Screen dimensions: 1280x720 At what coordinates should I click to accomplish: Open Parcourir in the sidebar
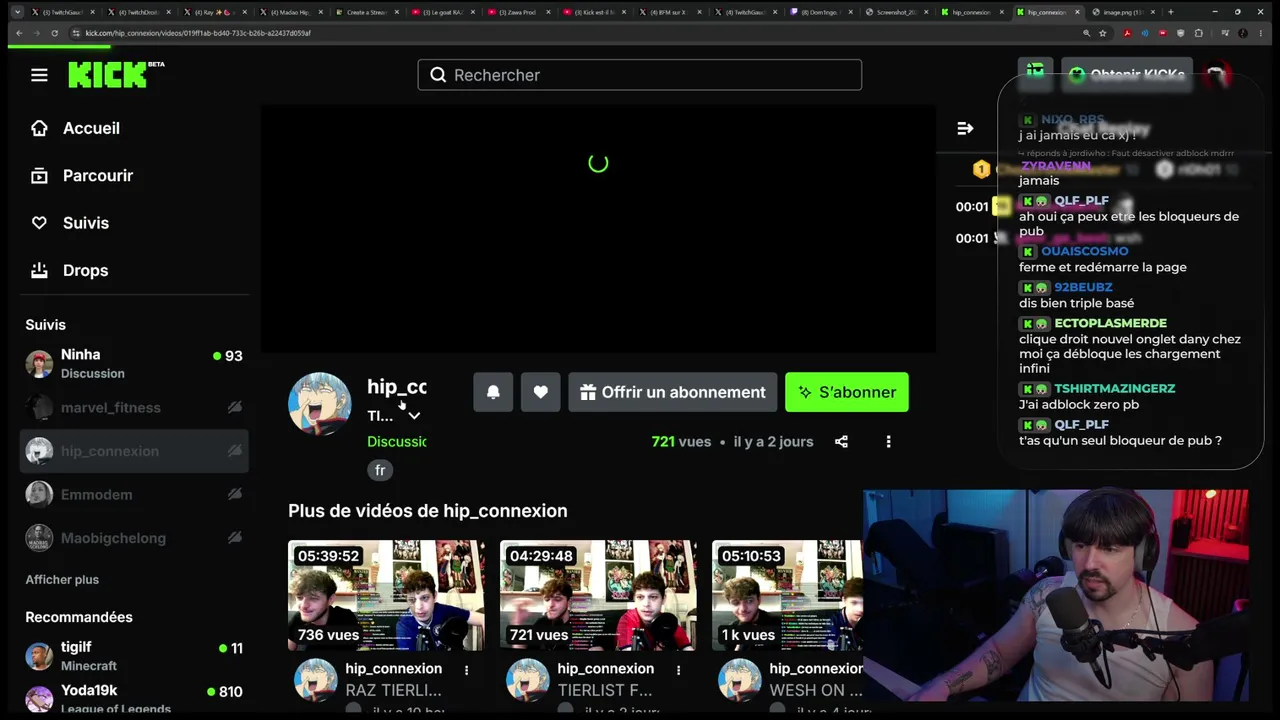98,176
